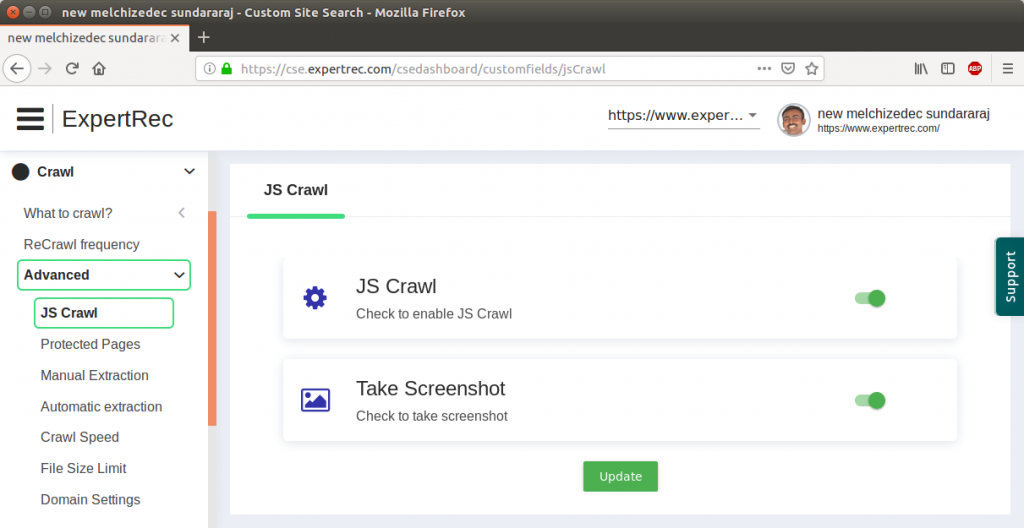The width and height of the screenshot is (1024, 528).
Task: Go to the Firefox home page
Action: (x=99, y=69)
